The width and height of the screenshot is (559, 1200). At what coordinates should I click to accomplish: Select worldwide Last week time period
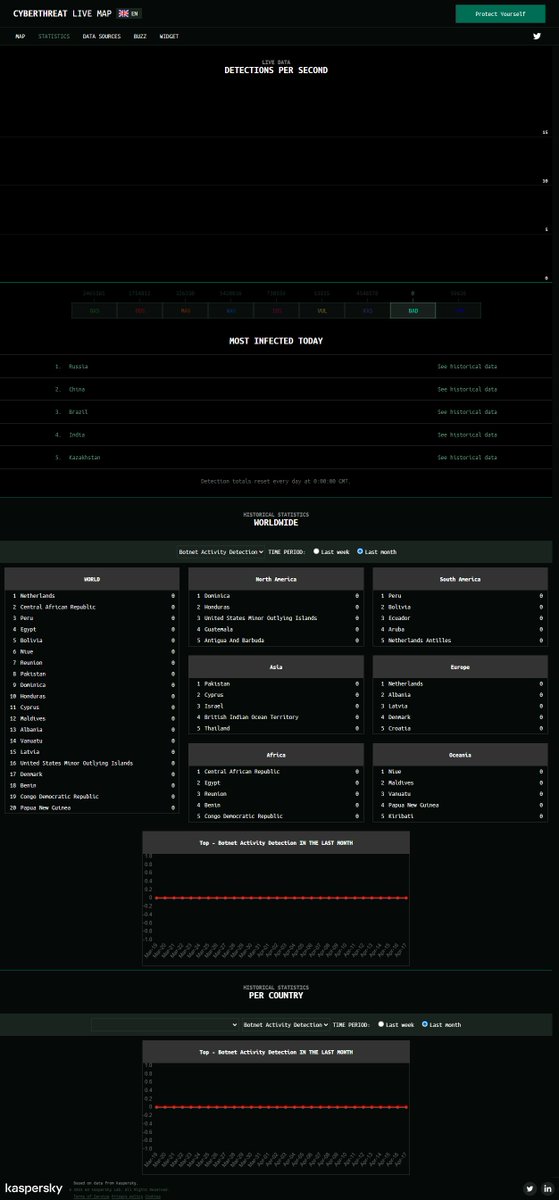pos(316,551)
